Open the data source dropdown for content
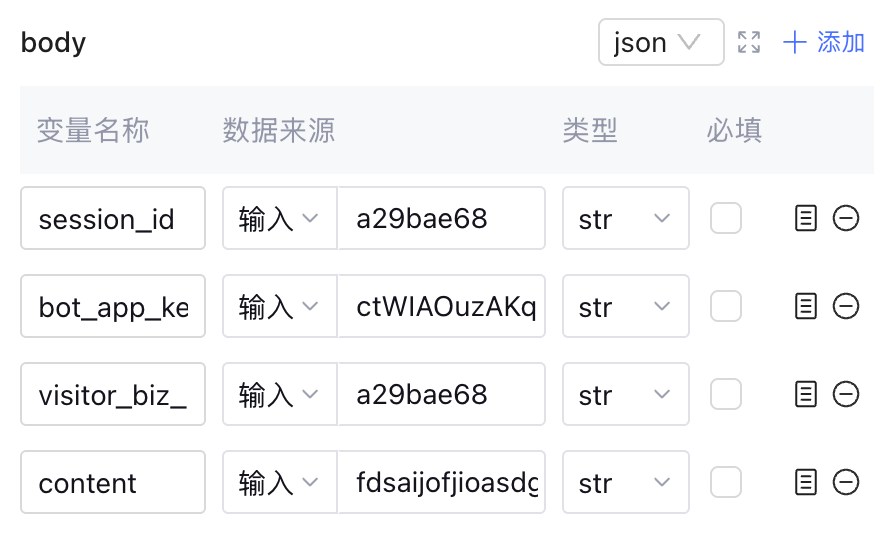Image resolution: width=882 pixels, height=536 pixels. 279,482
